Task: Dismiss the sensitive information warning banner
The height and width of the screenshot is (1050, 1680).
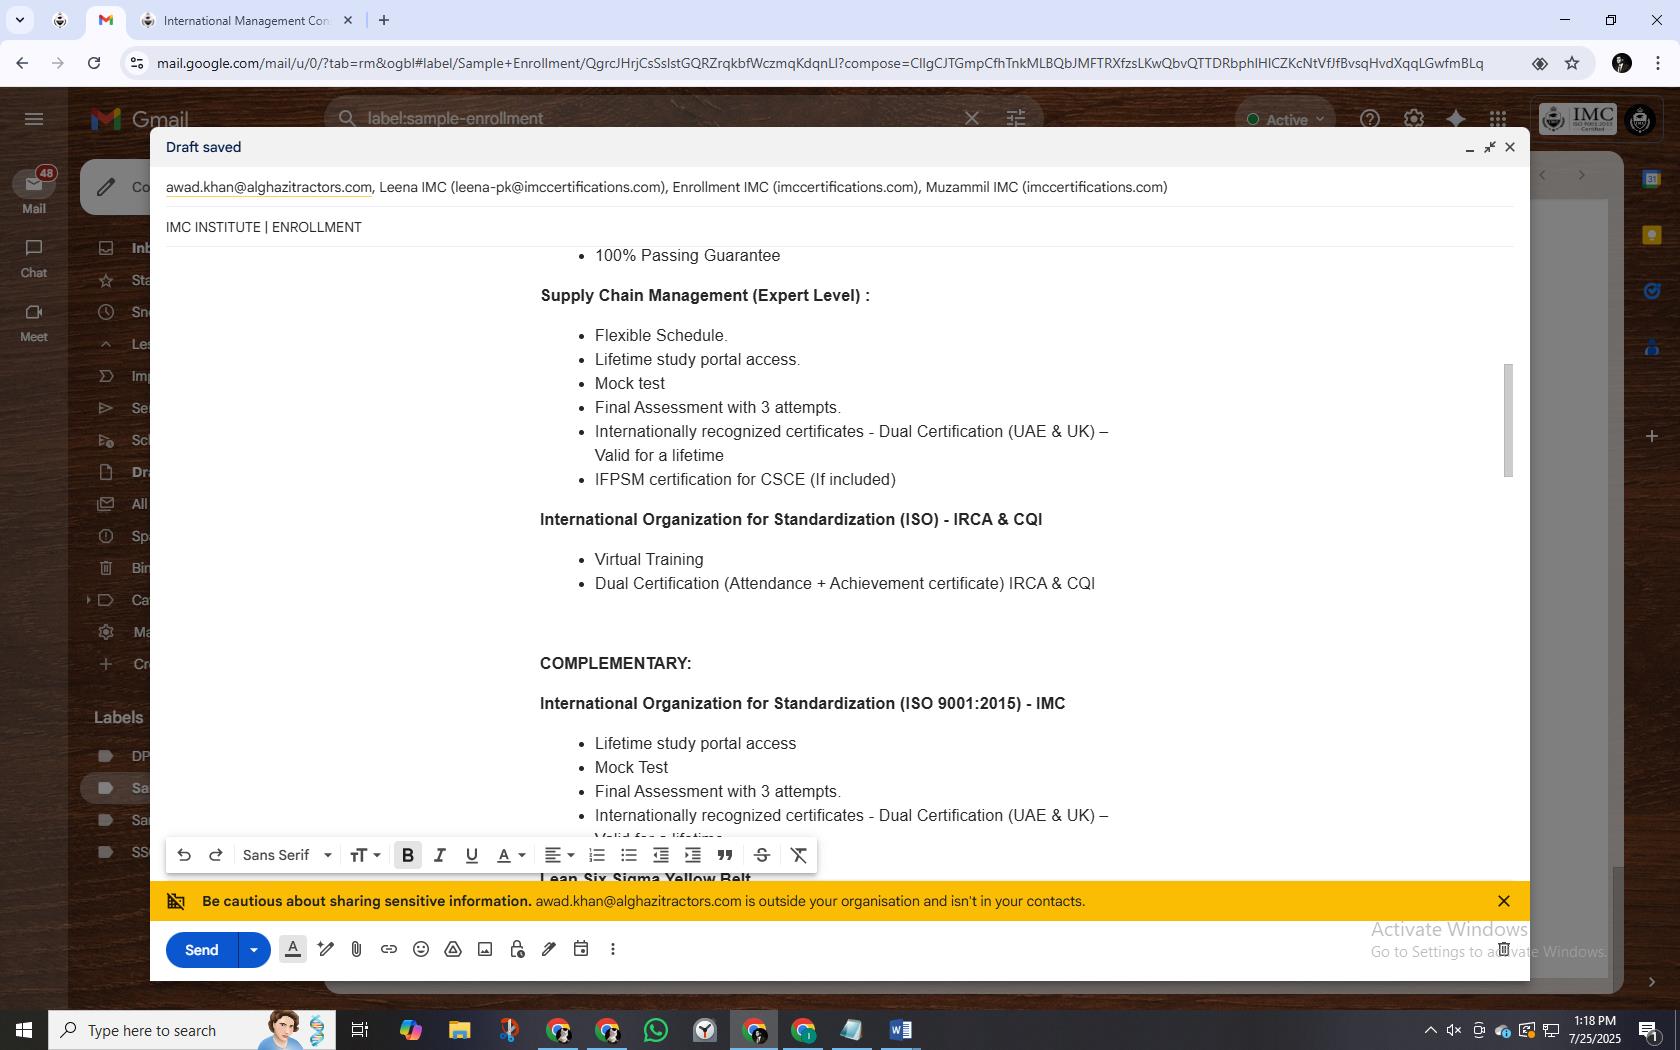Action: click(1503, 901)
